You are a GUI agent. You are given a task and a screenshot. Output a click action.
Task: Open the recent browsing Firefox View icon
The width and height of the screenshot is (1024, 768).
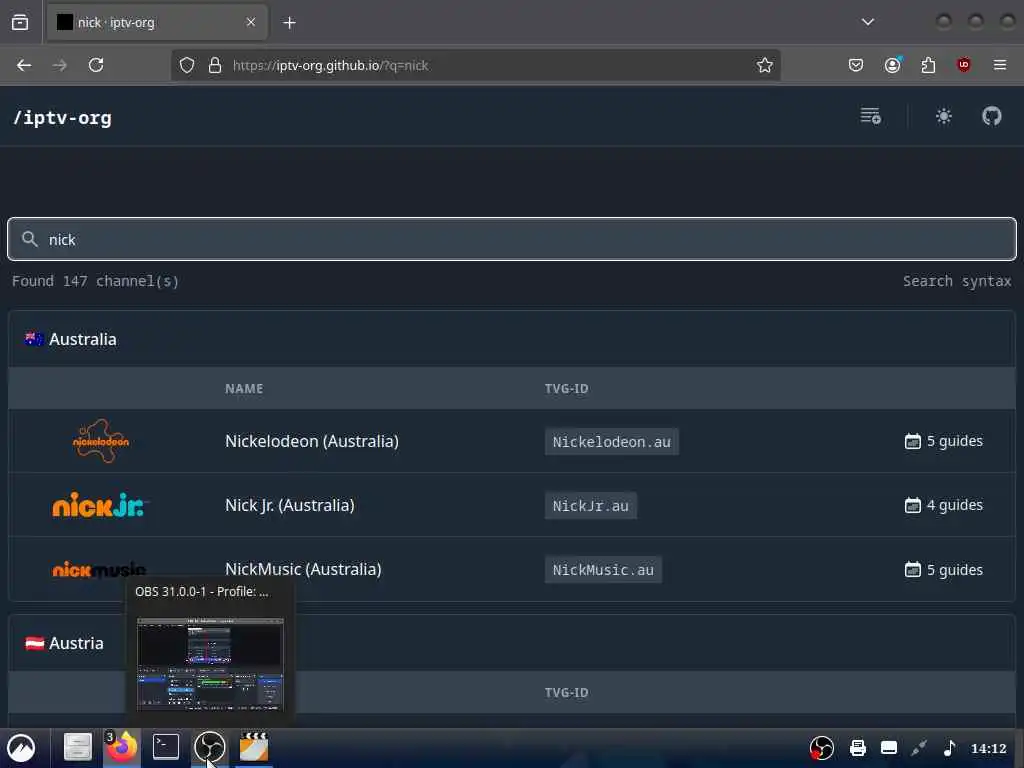point(20,22)
